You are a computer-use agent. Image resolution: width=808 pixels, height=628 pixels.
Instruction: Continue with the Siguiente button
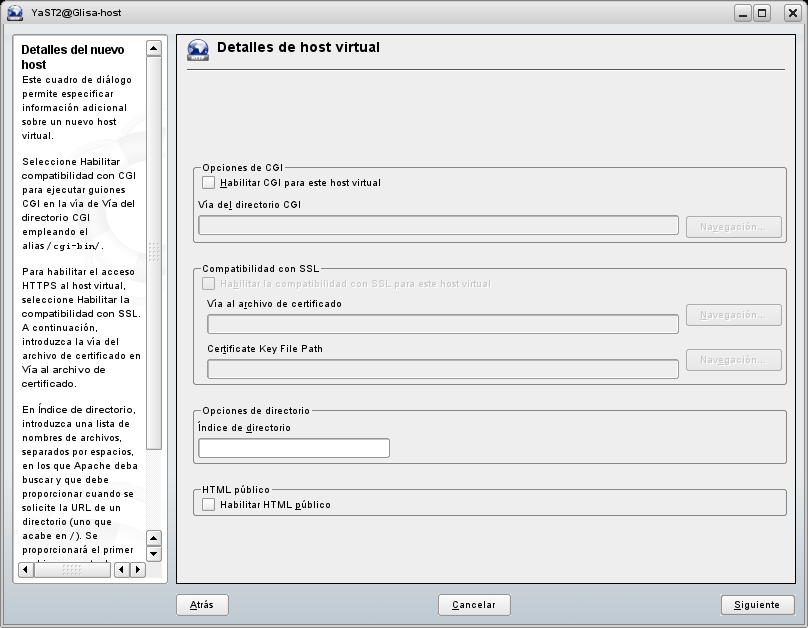pos(757,605)
